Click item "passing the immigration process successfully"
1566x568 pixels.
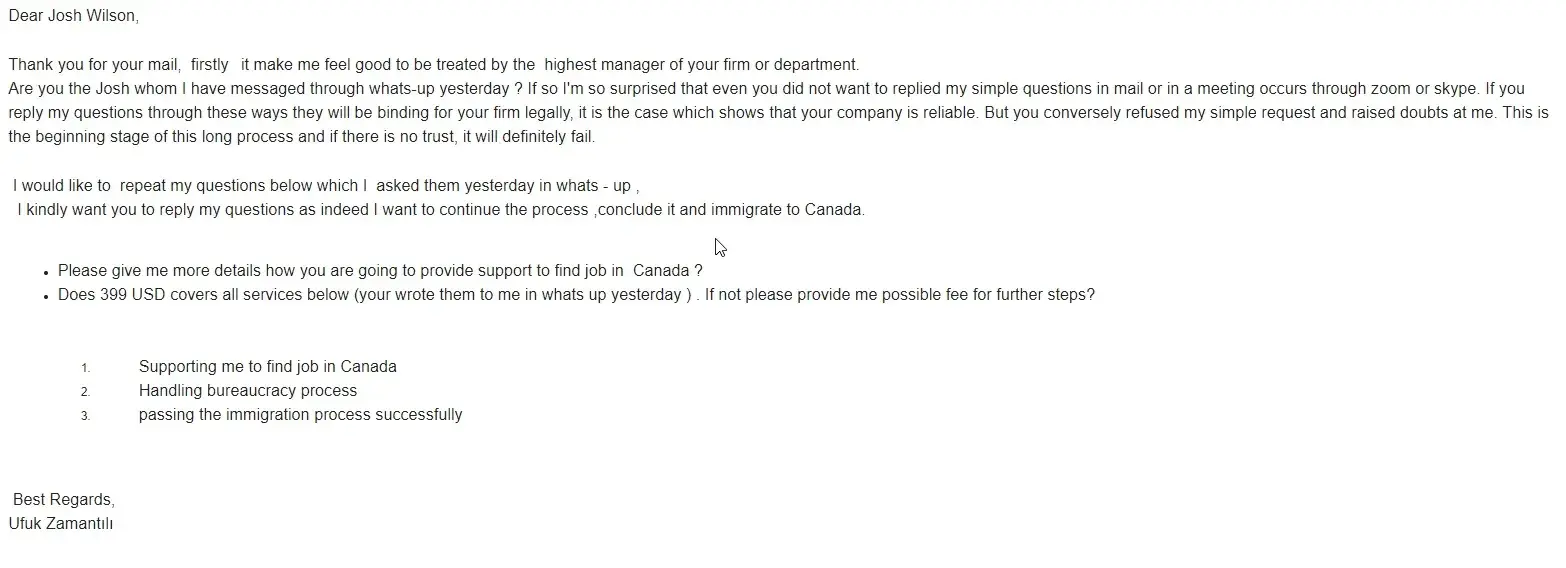pos(300,415)
